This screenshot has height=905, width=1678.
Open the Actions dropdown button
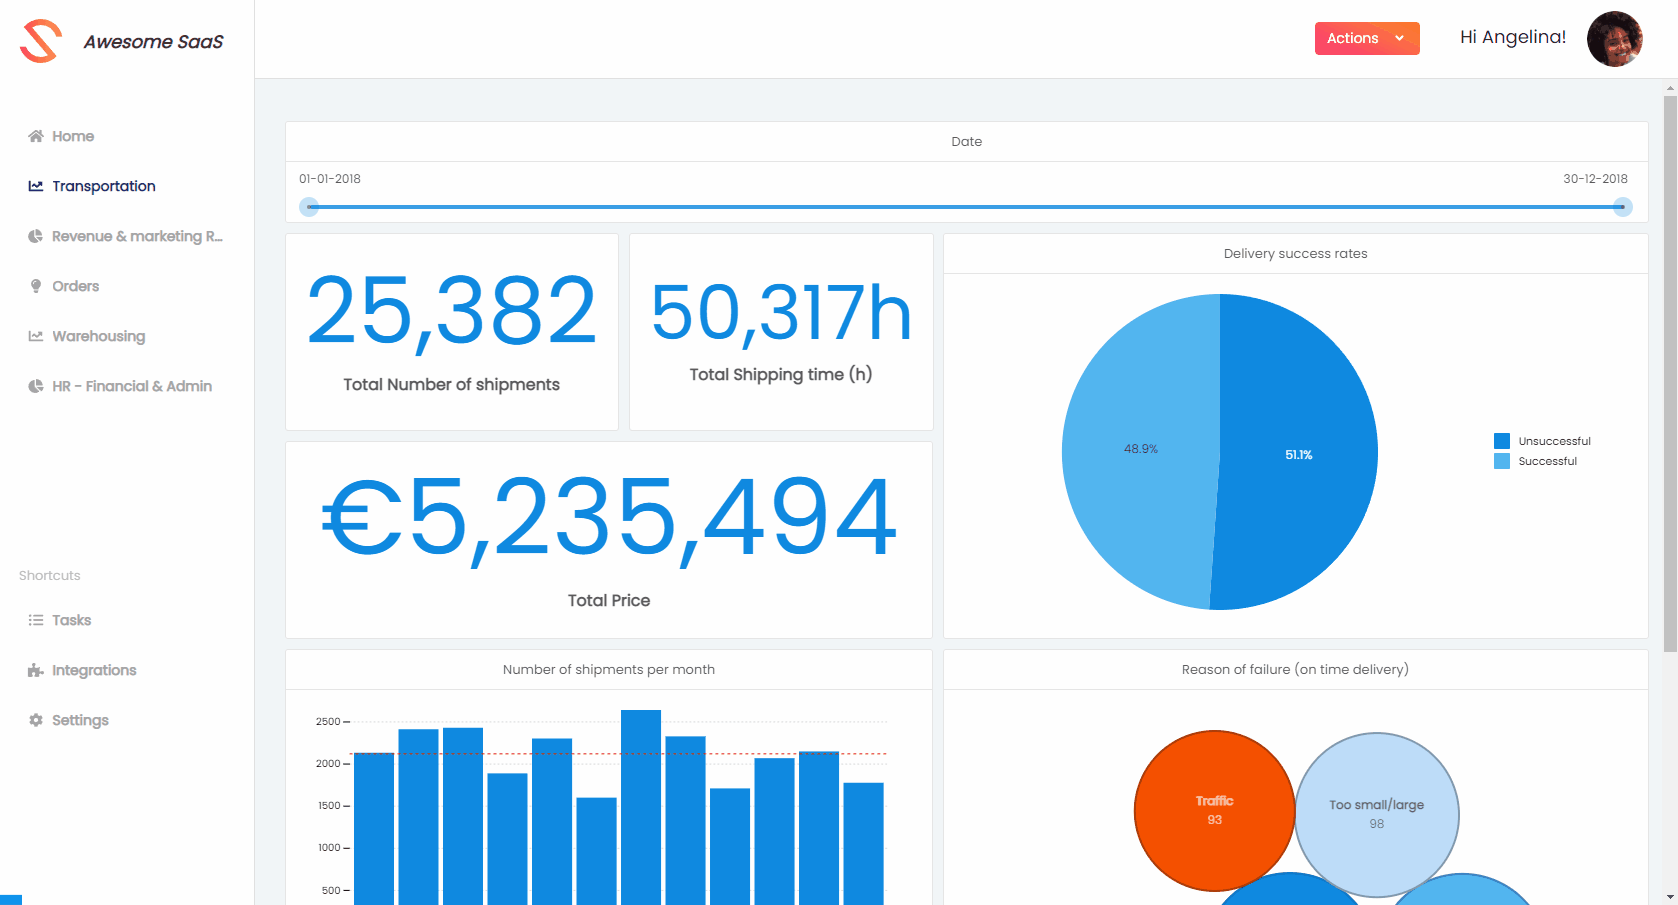(x=1353, y=38)
